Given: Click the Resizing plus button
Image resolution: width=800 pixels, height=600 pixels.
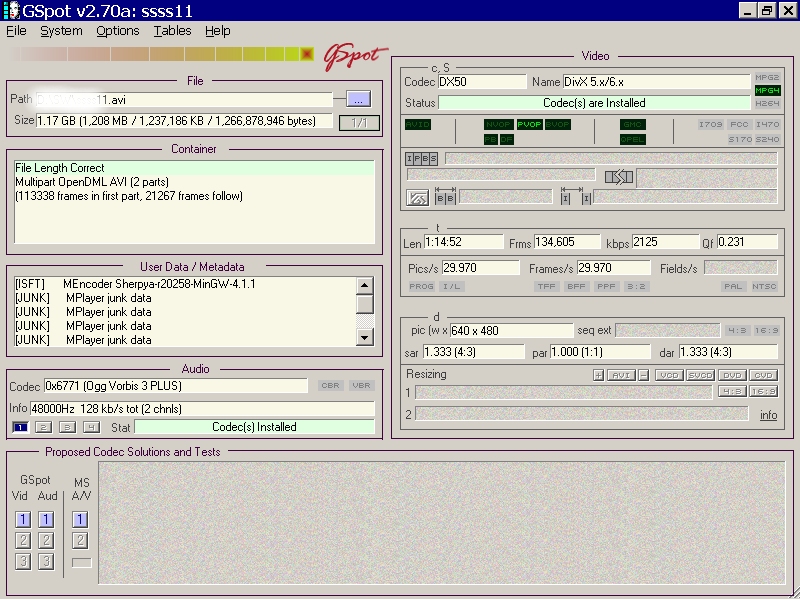Looking at the screenshot, I should [x=598, y=376].
